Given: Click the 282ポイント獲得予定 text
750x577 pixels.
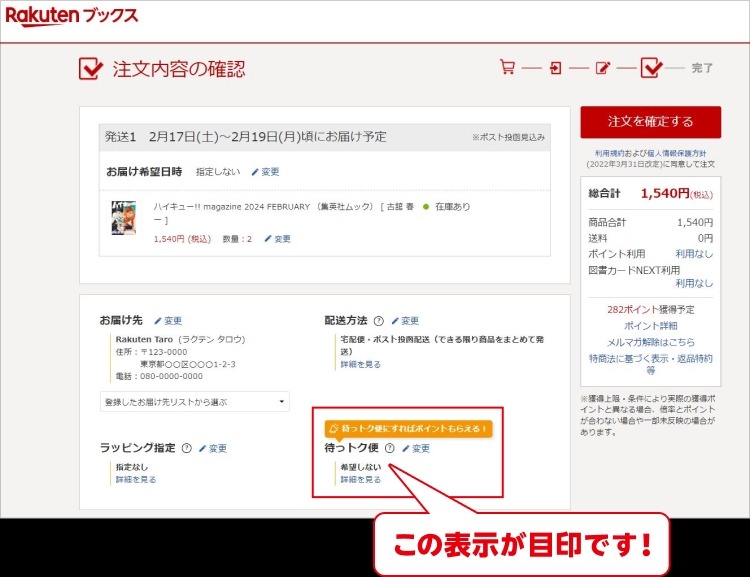Looking at the screenshot, I should point(651,310).
